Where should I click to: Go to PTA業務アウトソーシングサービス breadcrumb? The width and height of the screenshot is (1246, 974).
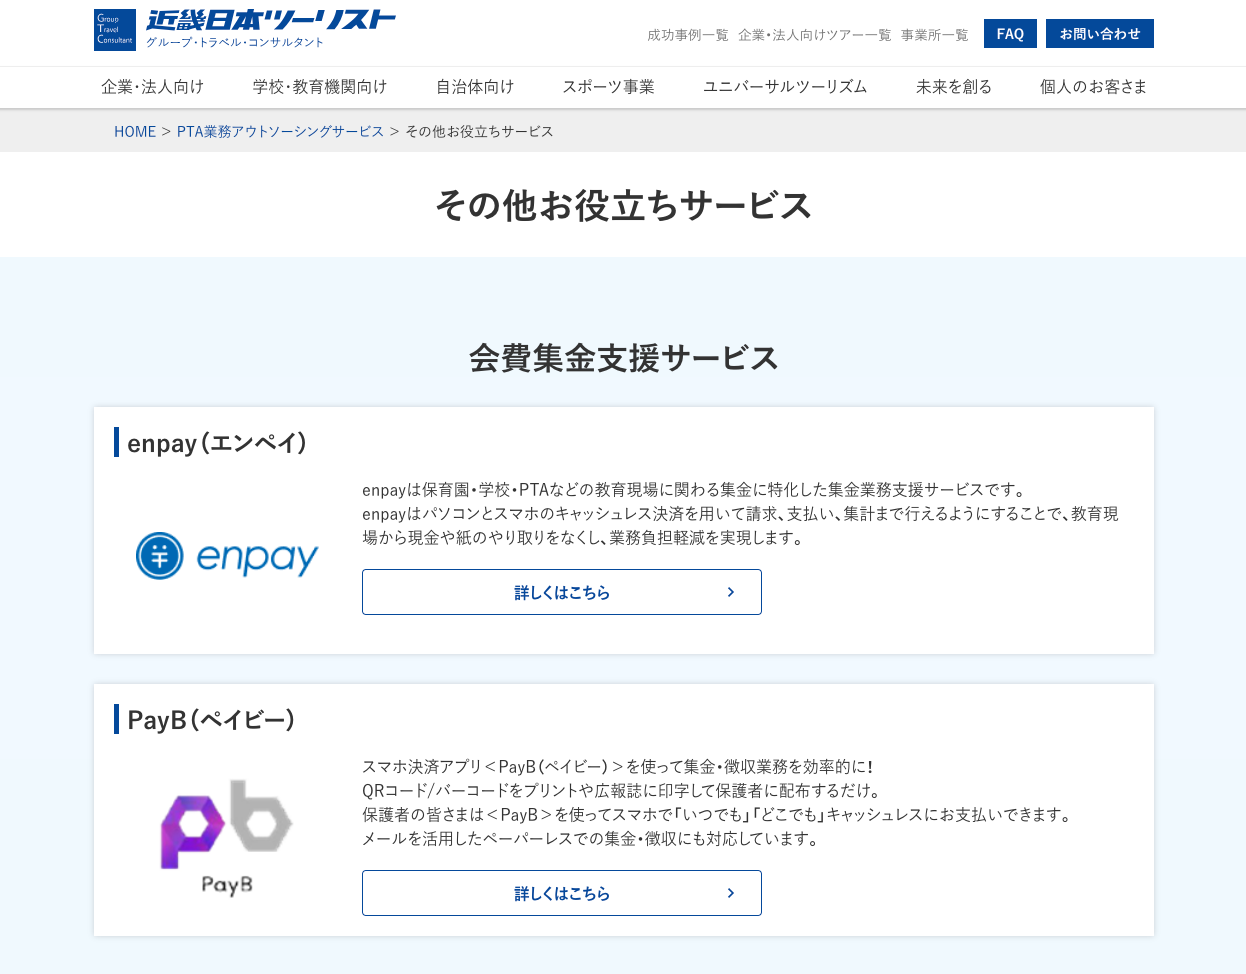[280, 132]
